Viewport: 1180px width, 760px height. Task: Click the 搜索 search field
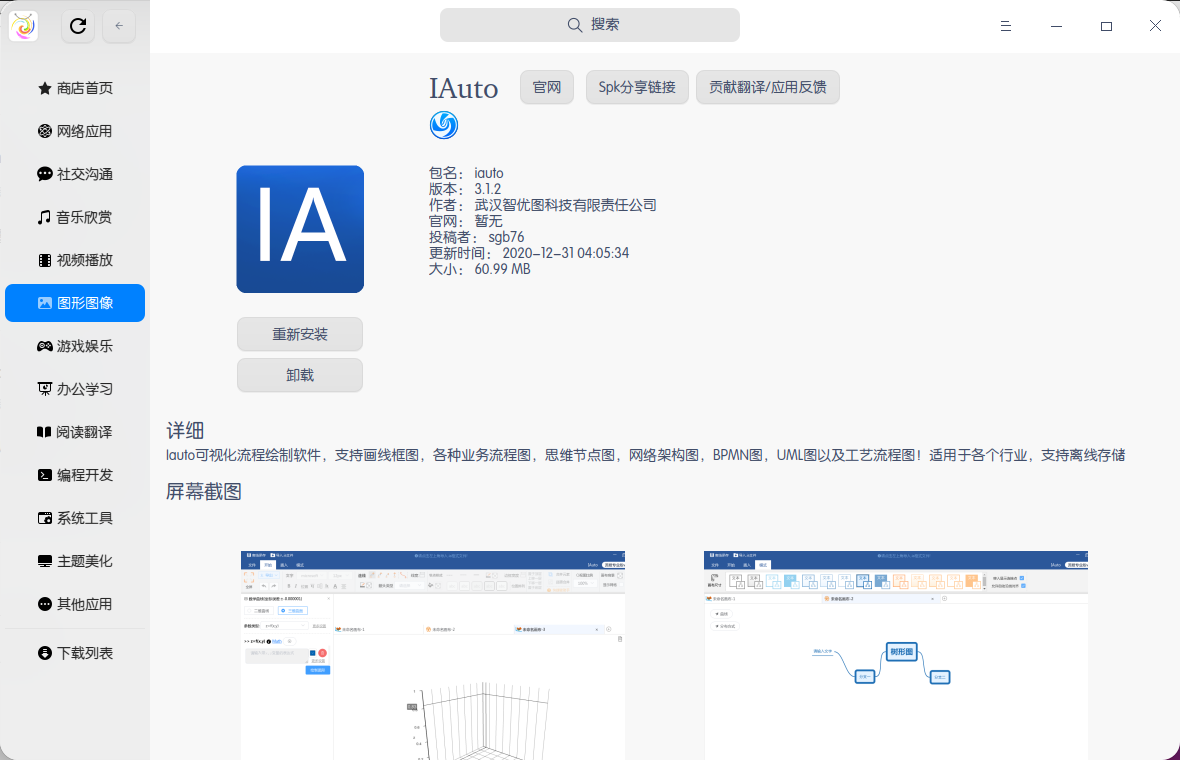[590, 25]
